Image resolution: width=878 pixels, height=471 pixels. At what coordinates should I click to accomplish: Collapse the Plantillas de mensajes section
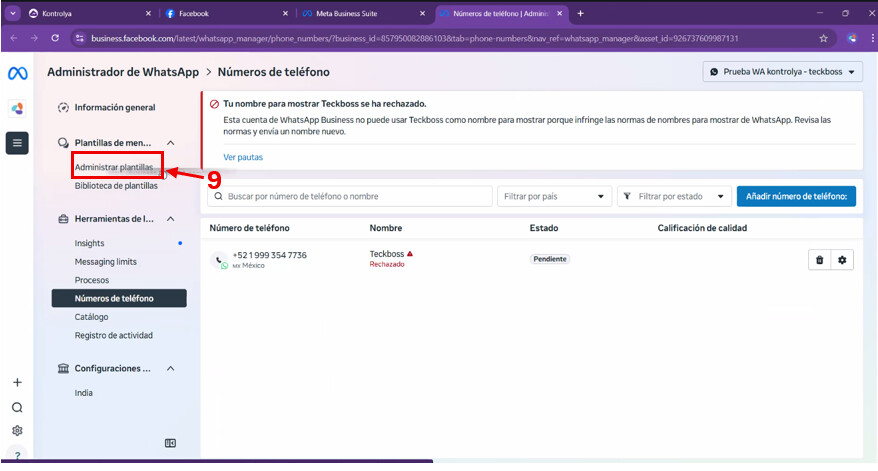[170, 143]
